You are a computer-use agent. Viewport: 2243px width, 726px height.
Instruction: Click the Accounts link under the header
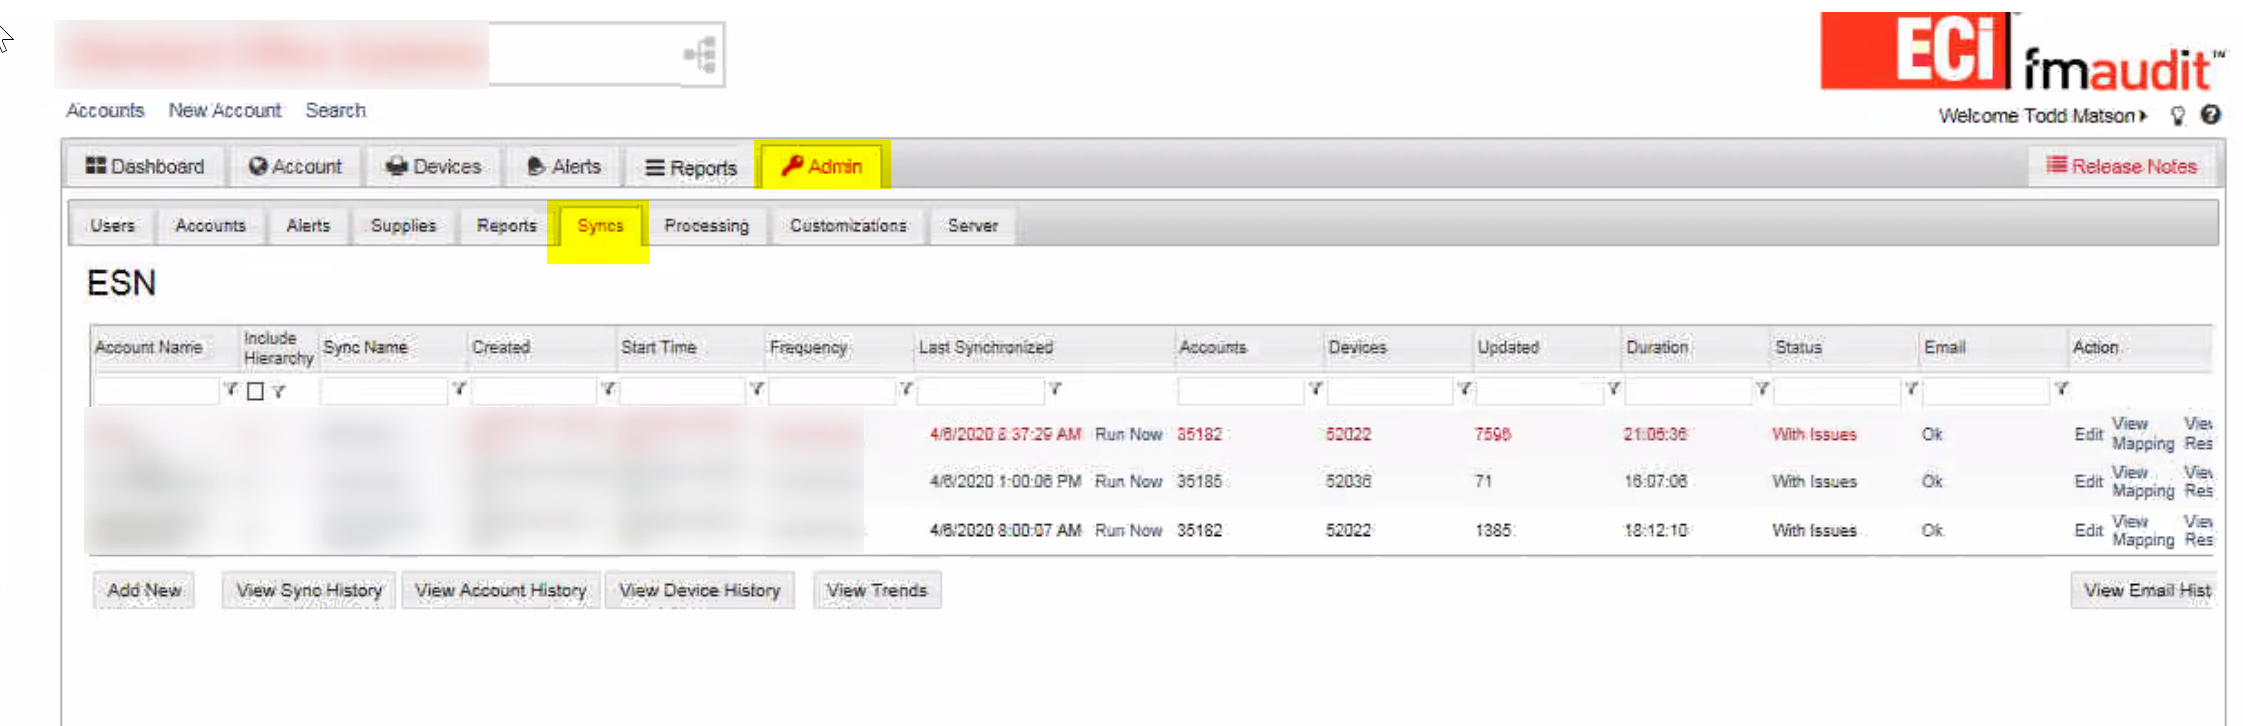pyautogui.click(x=105, y=110)
